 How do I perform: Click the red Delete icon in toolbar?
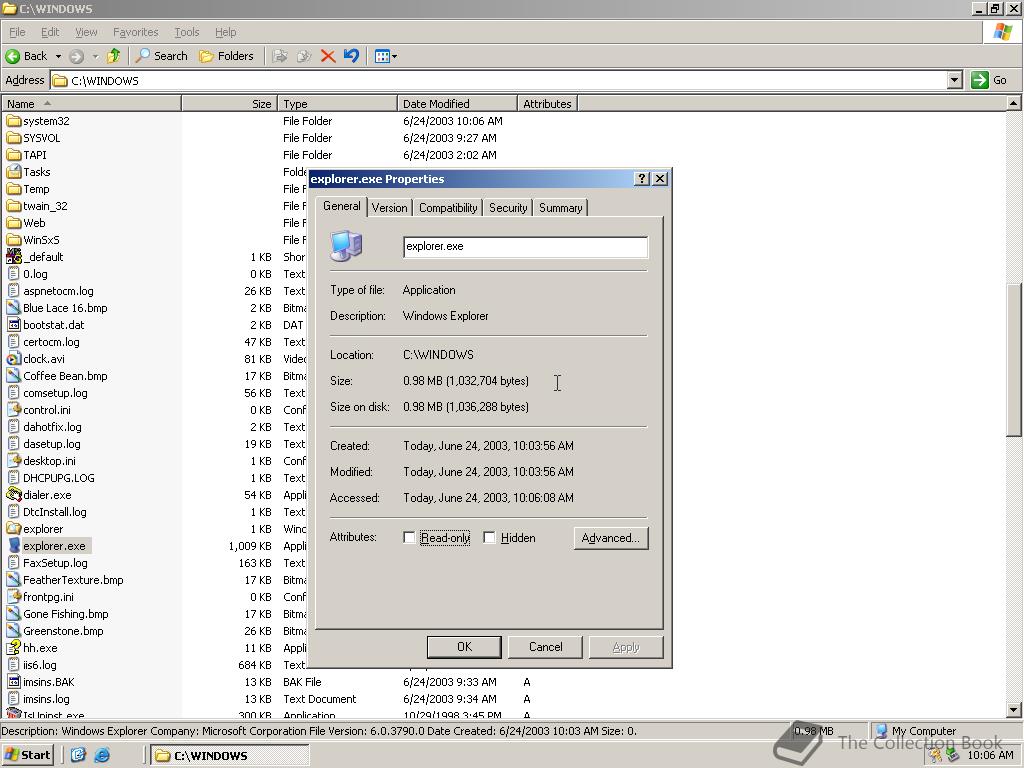[328, 56]
